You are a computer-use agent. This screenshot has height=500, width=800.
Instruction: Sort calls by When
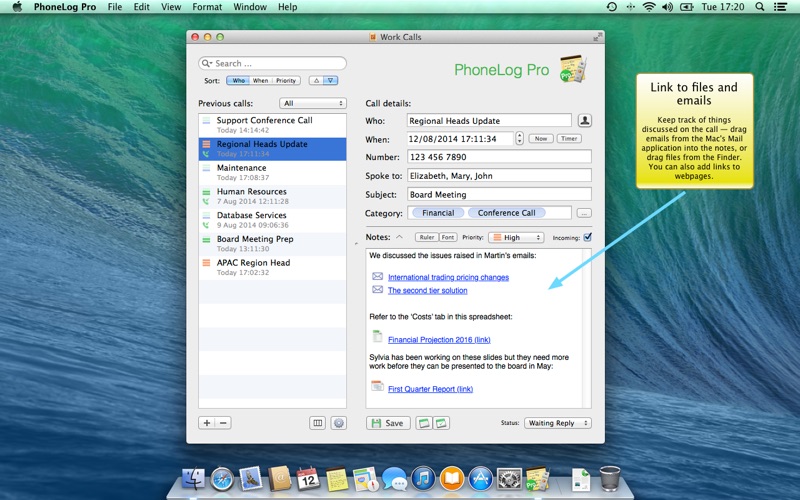click(260, 81)
